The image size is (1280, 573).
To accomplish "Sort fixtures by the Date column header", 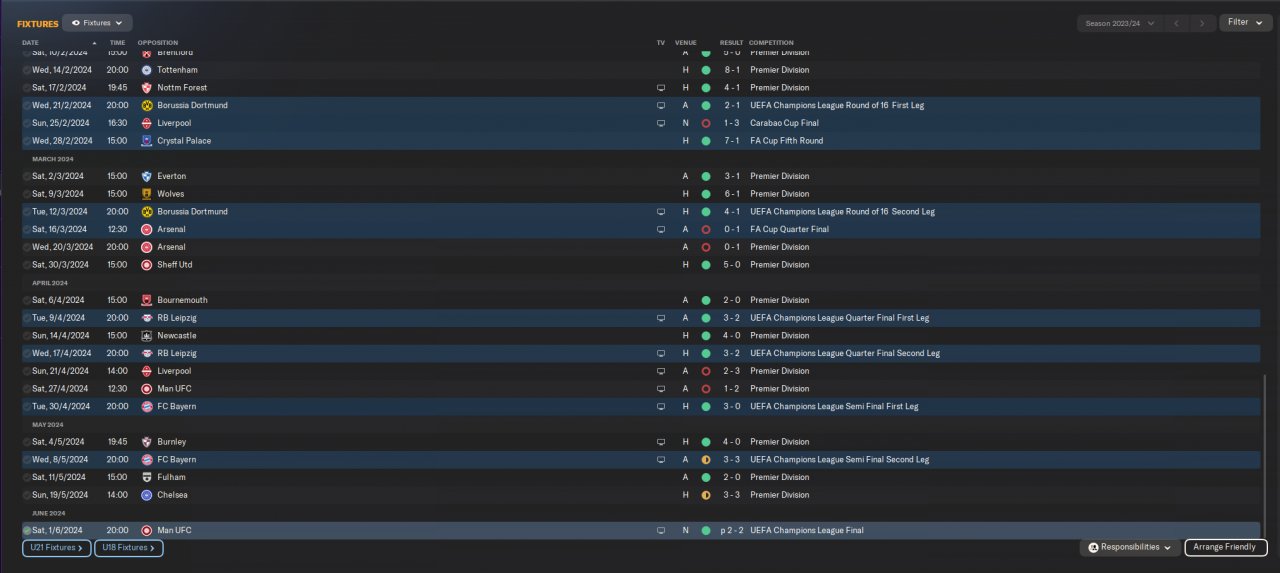I will pos(31,43).
